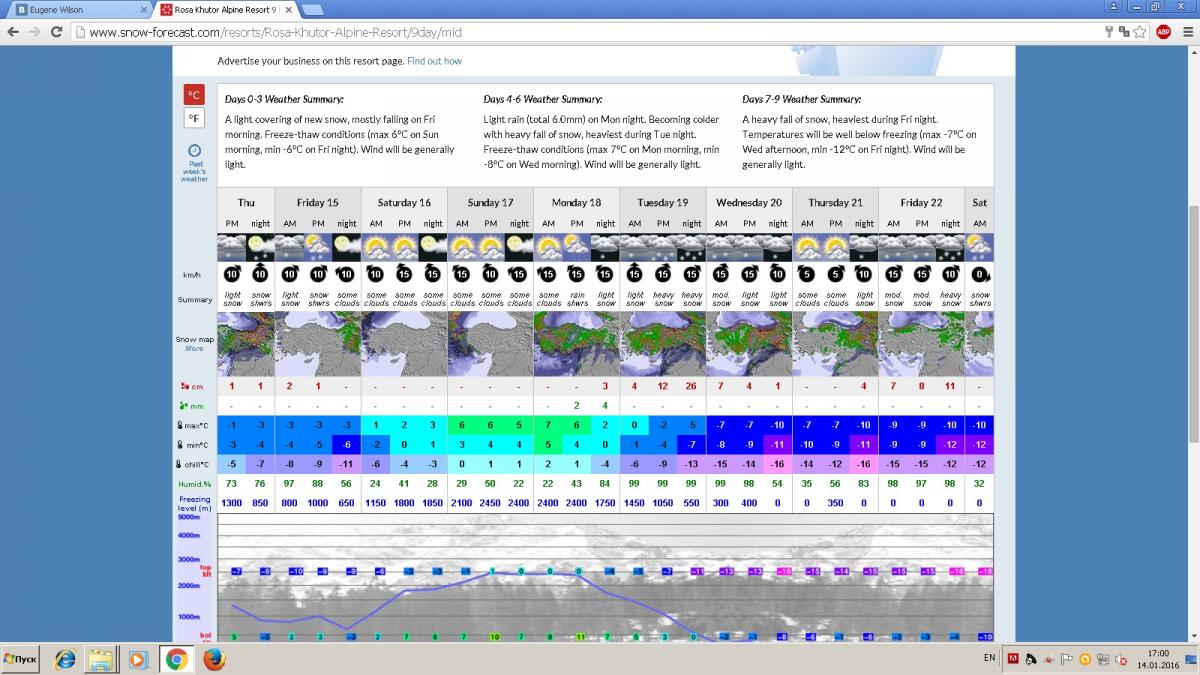
Task: Click the 'Monday 18' day header
Action: 577,202
